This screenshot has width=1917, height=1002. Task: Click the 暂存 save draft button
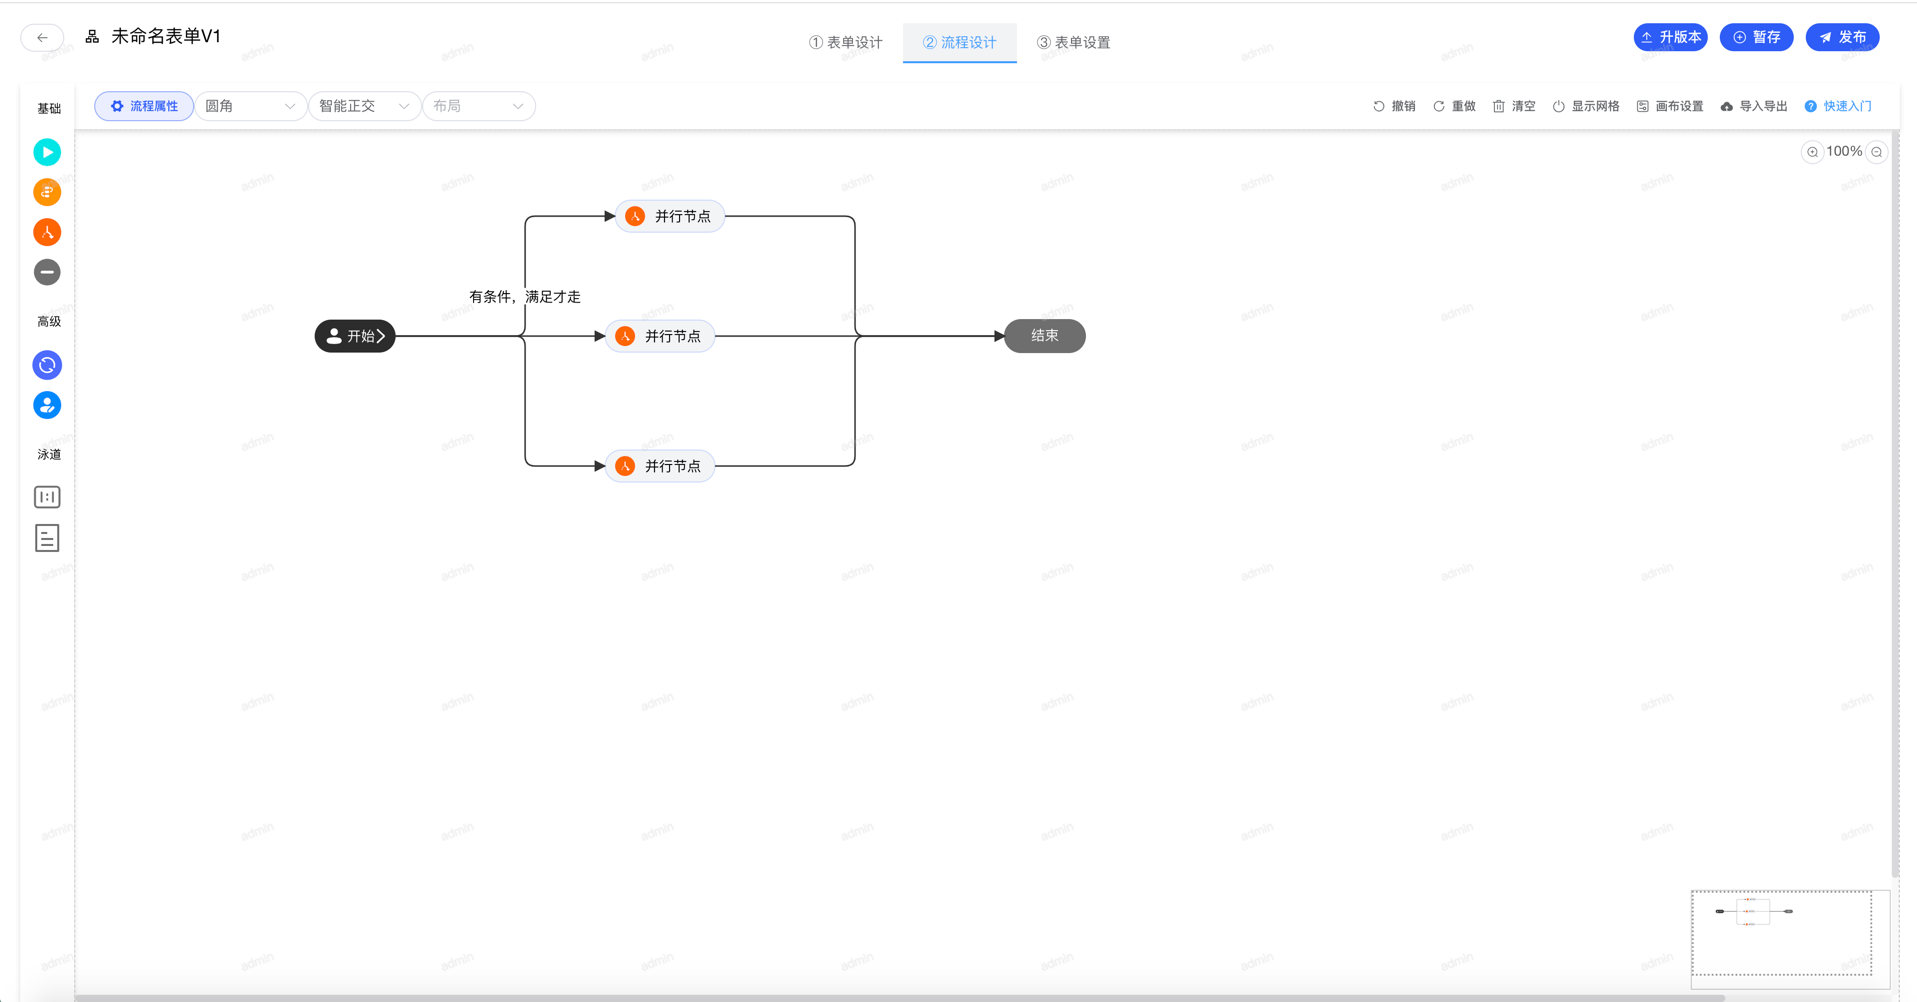coord(1756,37)
